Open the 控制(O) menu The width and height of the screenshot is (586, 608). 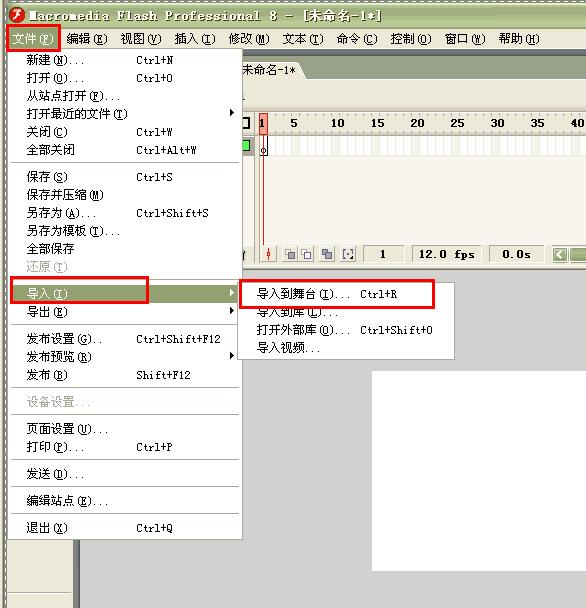click(x=411, y=39)
